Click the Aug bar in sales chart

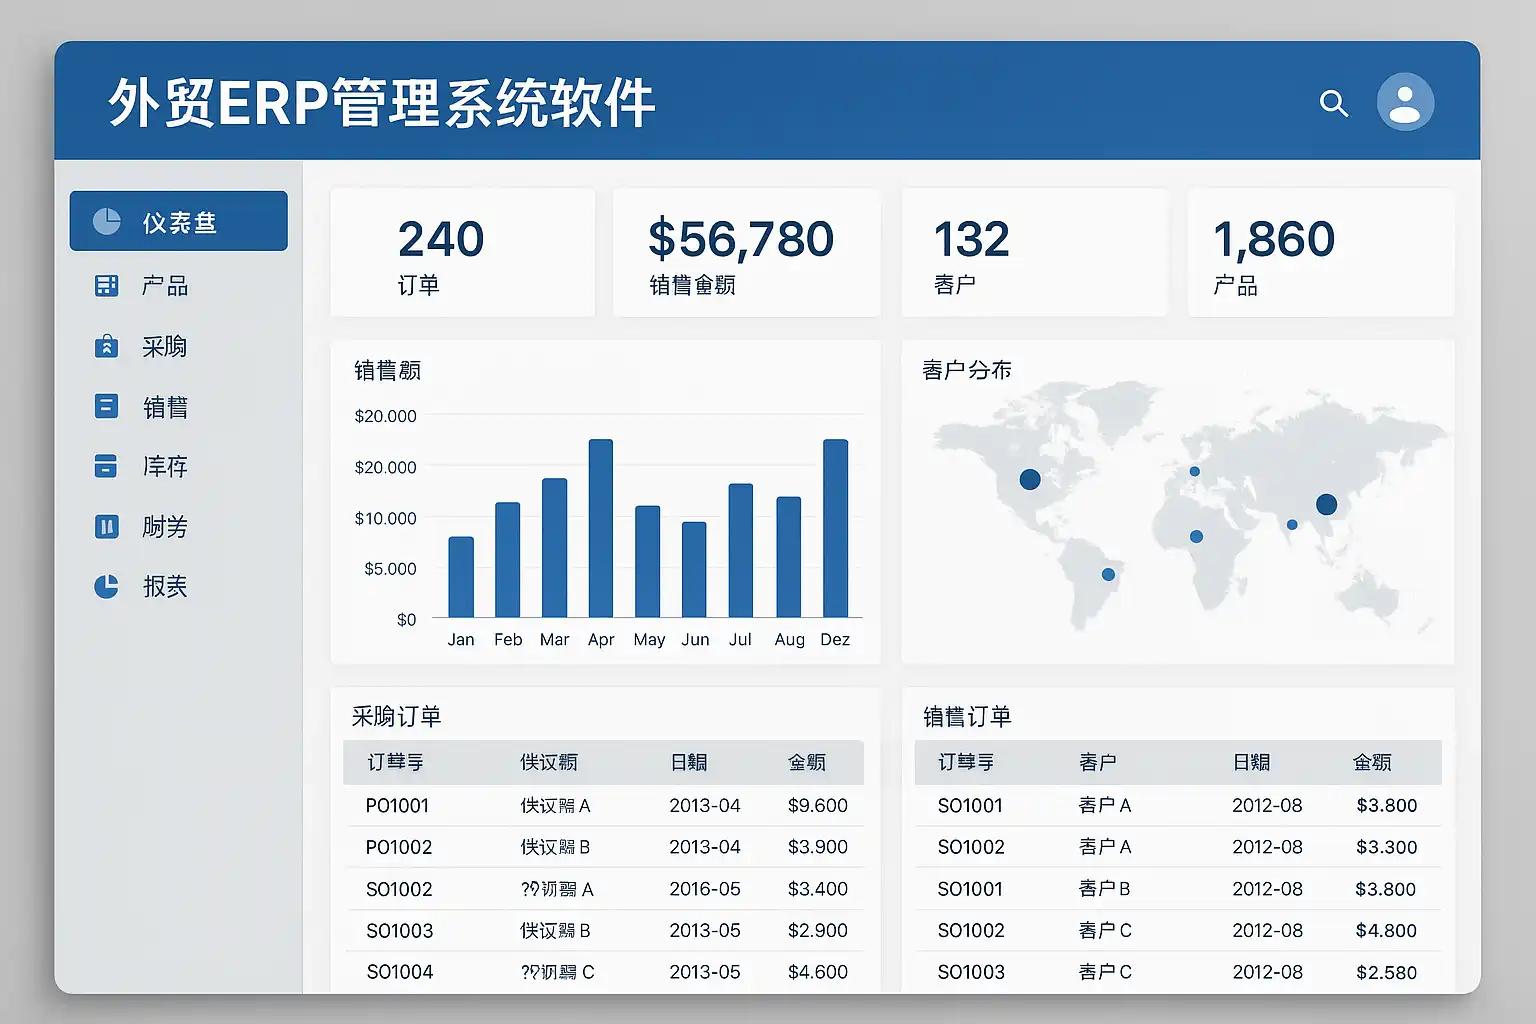coord(789,557)
